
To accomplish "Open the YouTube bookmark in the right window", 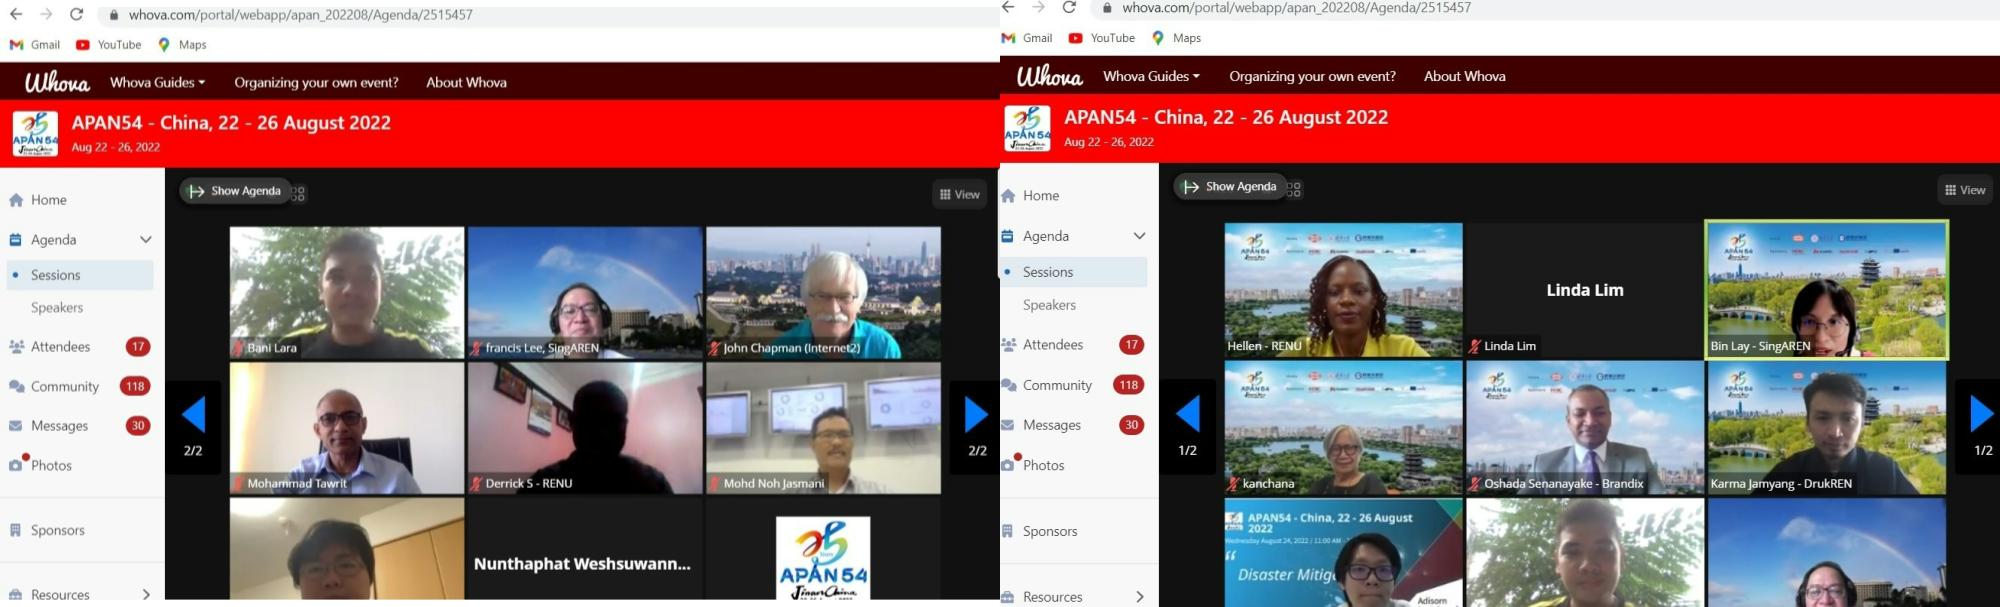I will (x=1102, y=38).
